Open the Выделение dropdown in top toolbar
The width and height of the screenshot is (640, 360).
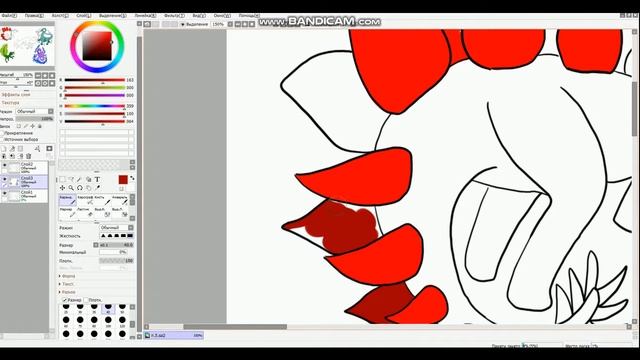[x=194, y=24]
